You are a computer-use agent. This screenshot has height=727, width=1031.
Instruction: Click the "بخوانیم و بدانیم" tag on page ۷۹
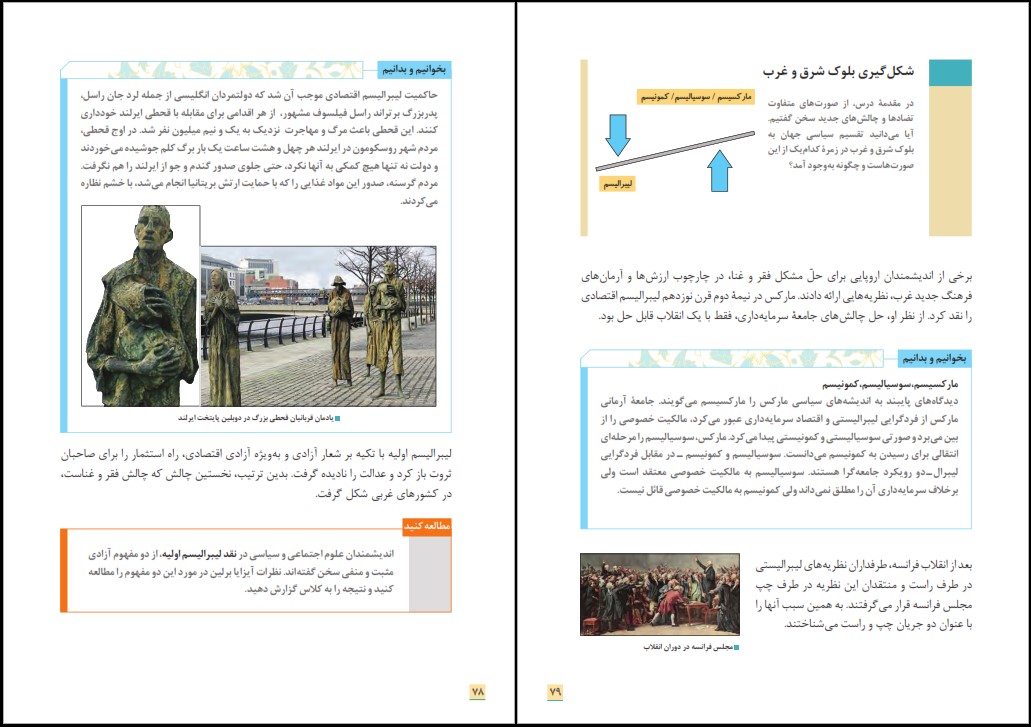coord(934,358)
